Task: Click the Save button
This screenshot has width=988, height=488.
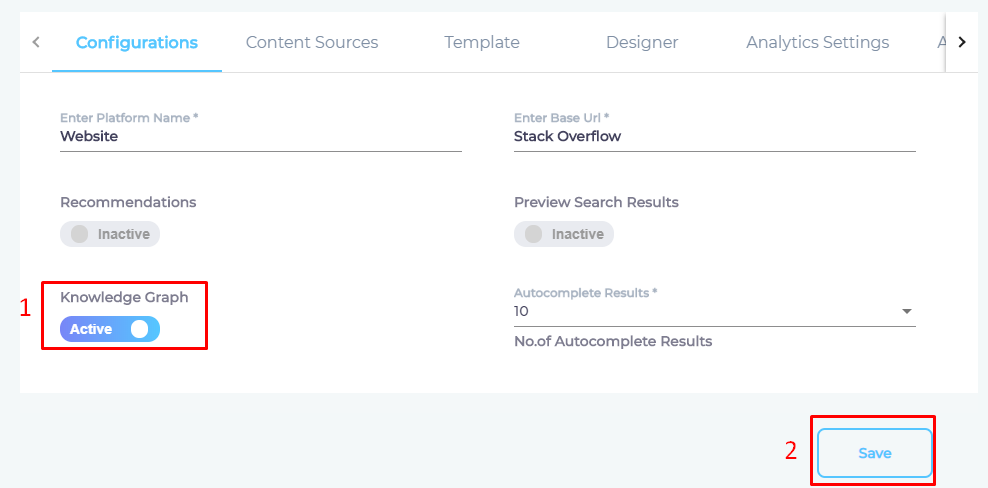Action: click(x=874, y=453)
